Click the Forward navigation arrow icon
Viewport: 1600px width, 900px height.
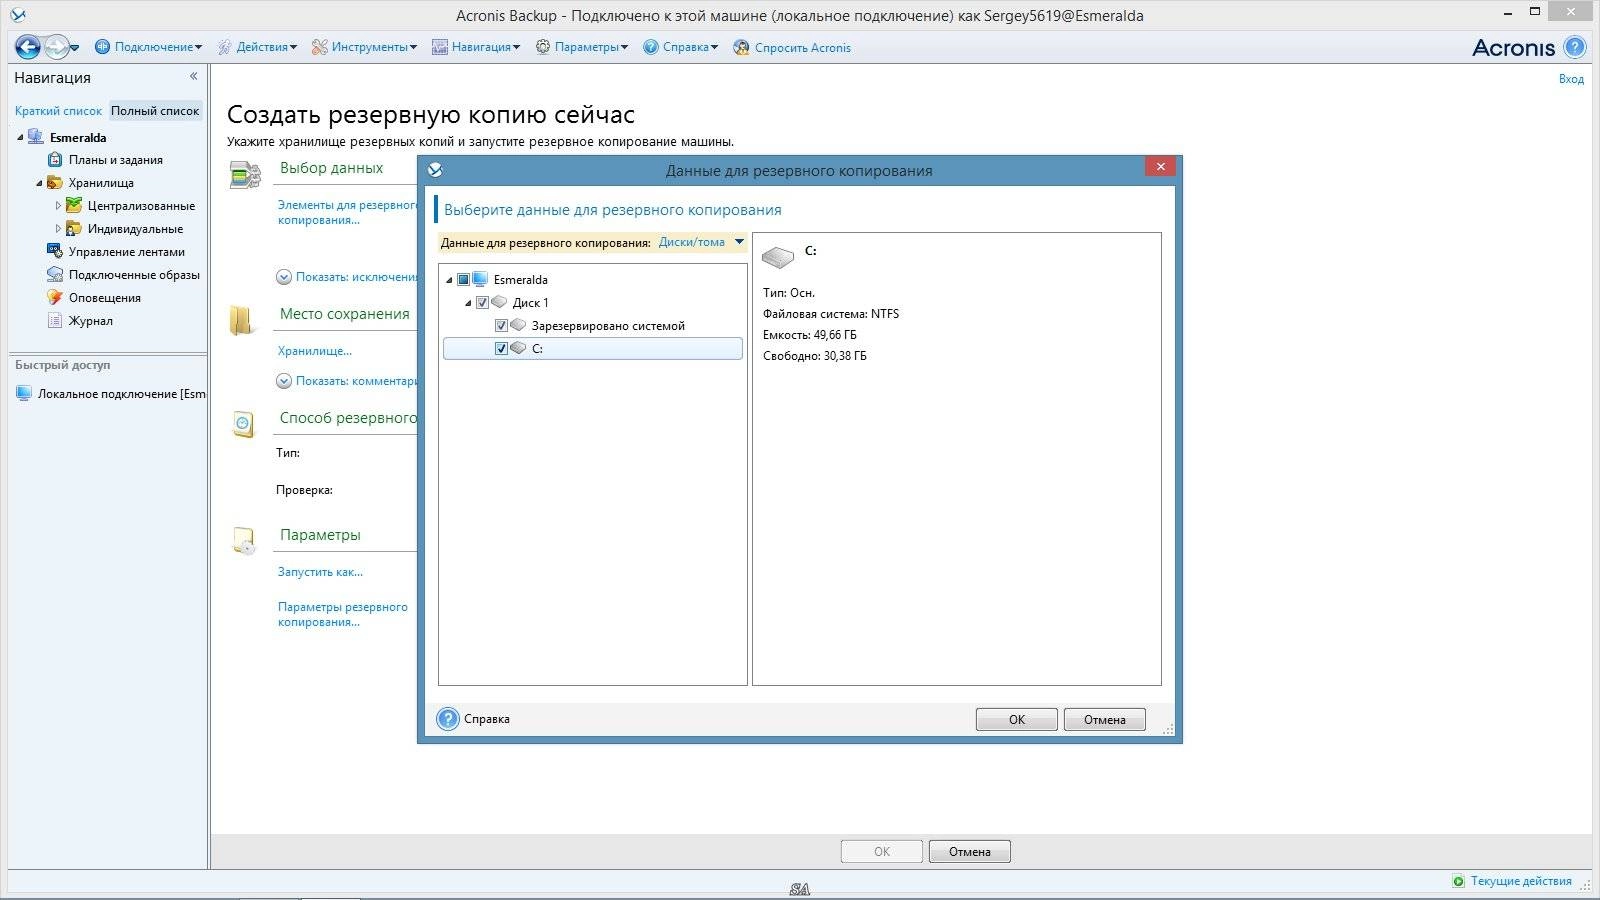click(x=56, y=46)
